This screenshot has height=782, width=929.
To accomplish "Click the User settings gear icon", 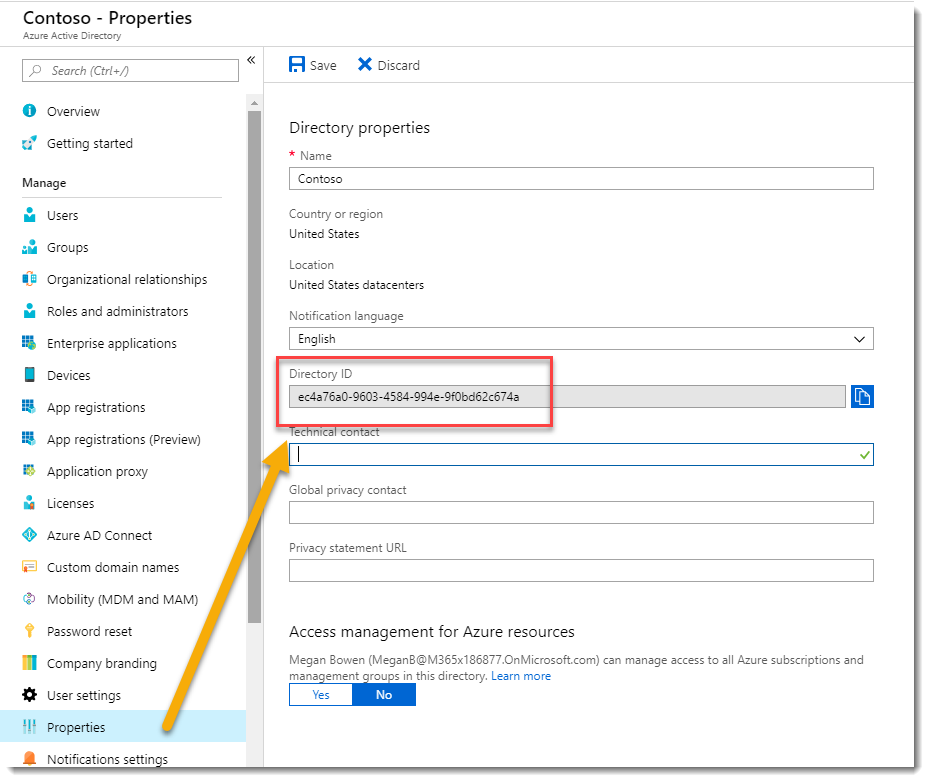I will (29, 695).
